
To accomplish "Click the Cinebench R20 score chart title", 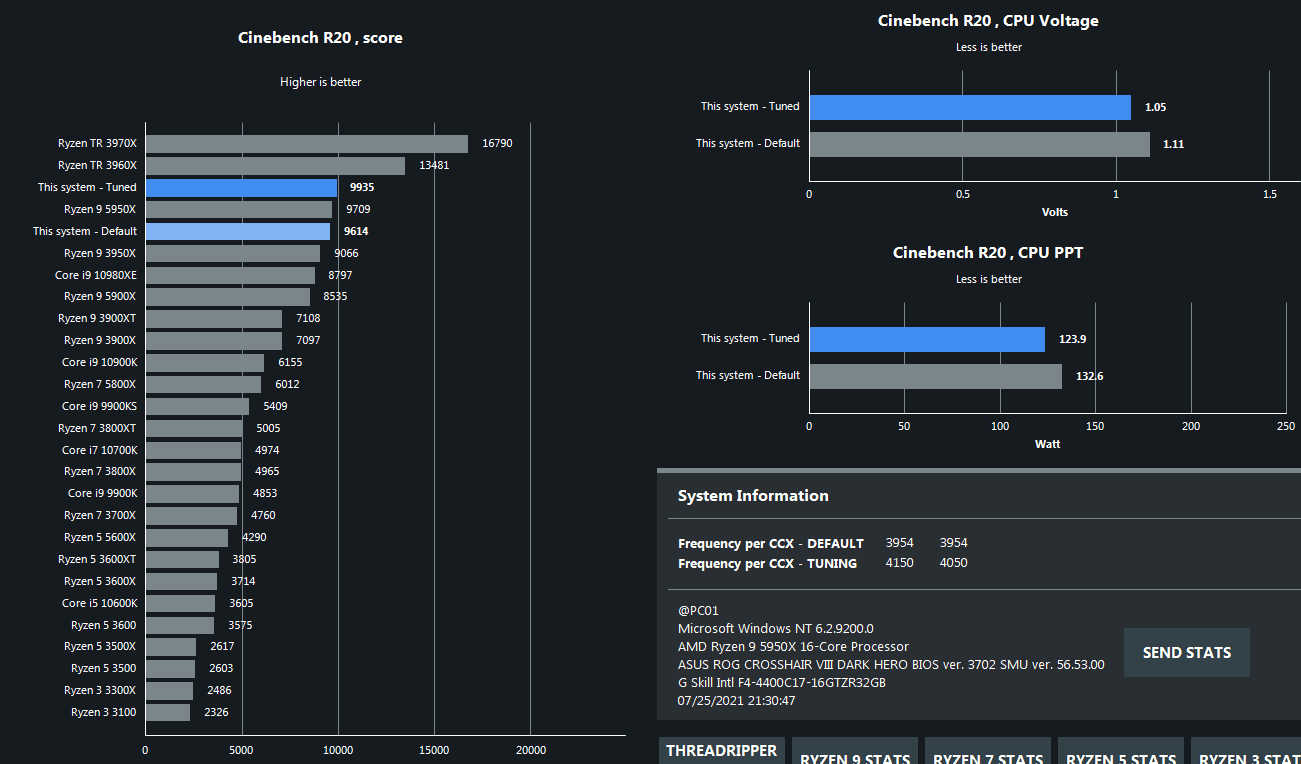I will [320, 38].
